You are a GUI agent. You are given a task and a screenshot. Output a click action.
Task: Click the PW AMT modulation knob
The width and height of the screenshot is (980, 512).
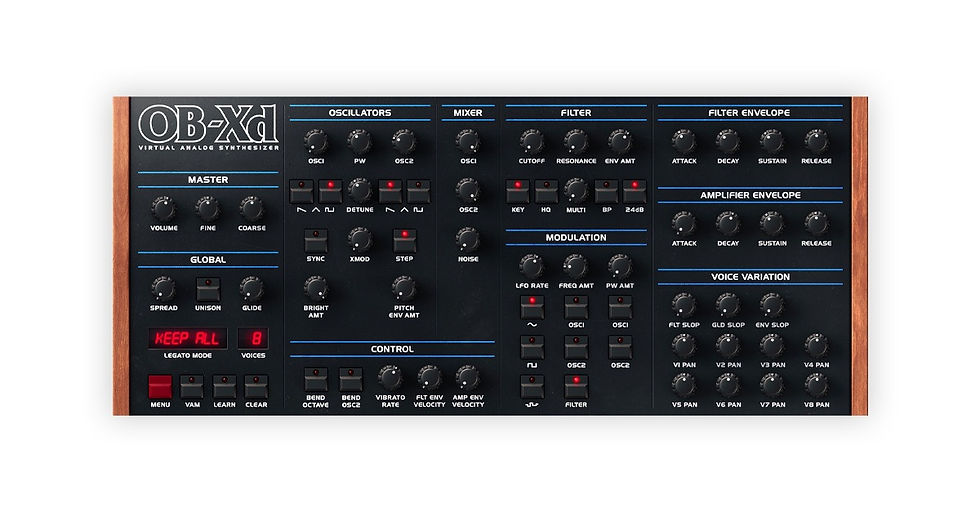(x=620, y=267)
